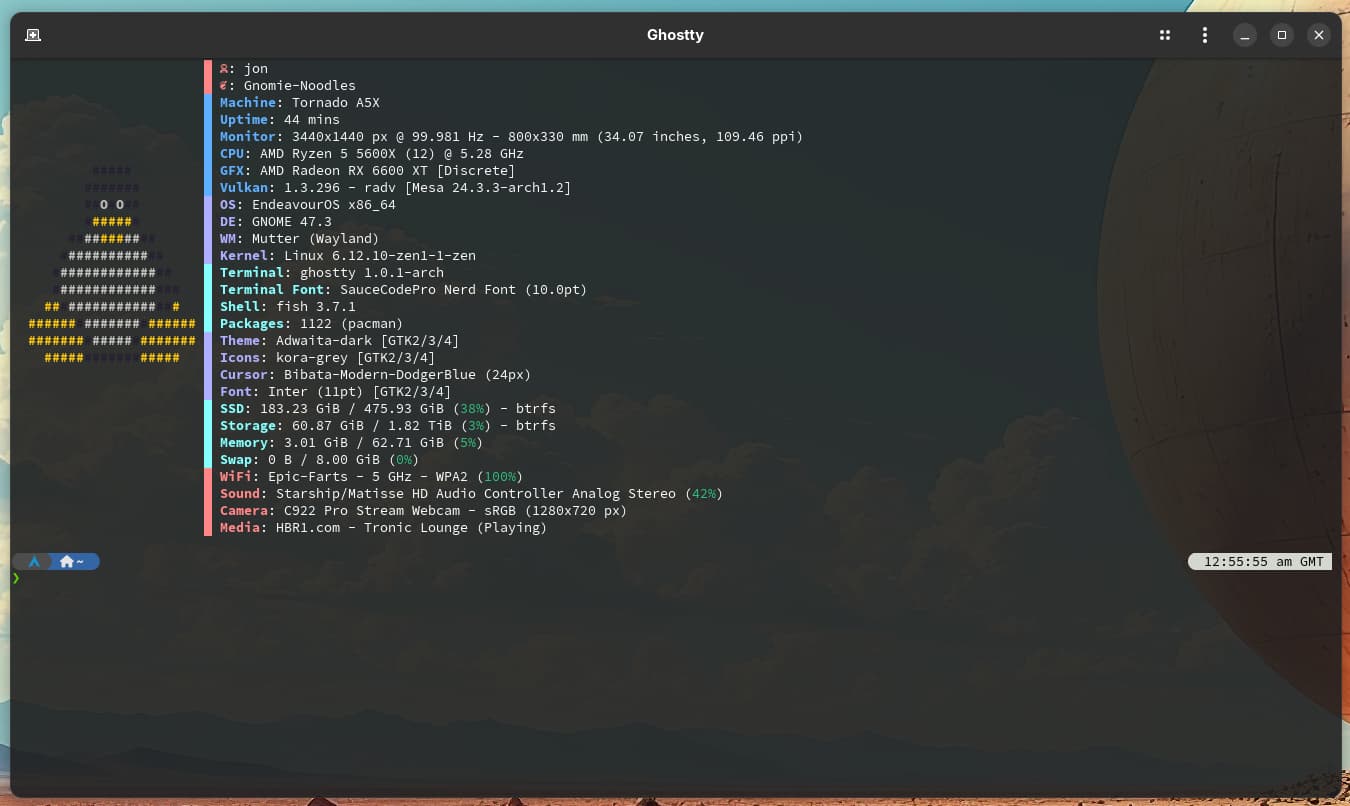Image resolution: width=1350 pixels, height=806 pixels.
Task: Click the Arch logo in the prompt
Action: pyautogui.click(x=34, y=562)
